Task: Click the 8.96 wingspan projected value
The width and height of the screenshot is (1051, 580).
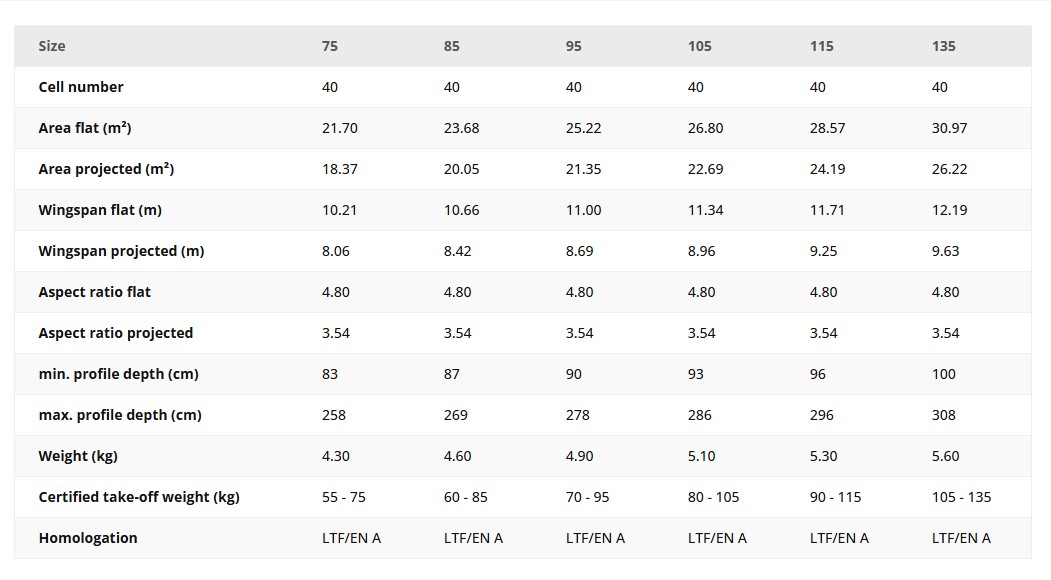Action: point(701,251)
